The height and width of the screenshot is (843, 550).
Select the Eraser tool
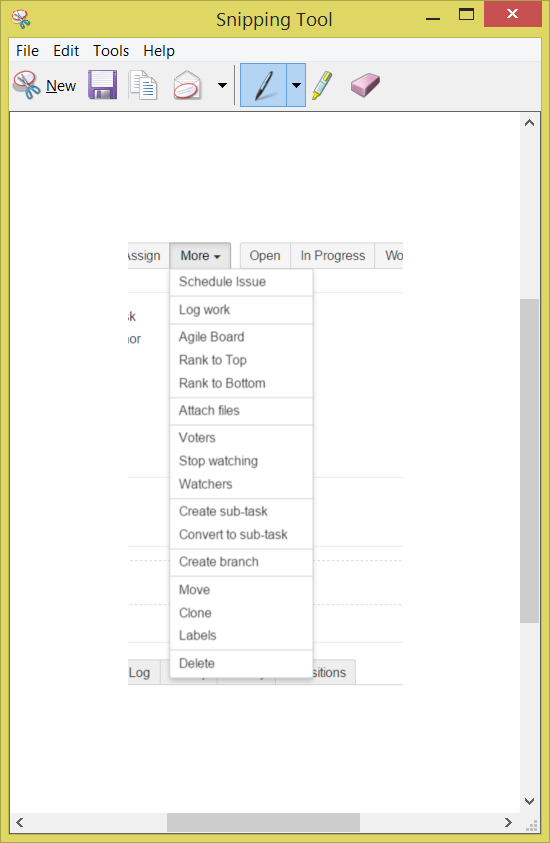[365, 85]
